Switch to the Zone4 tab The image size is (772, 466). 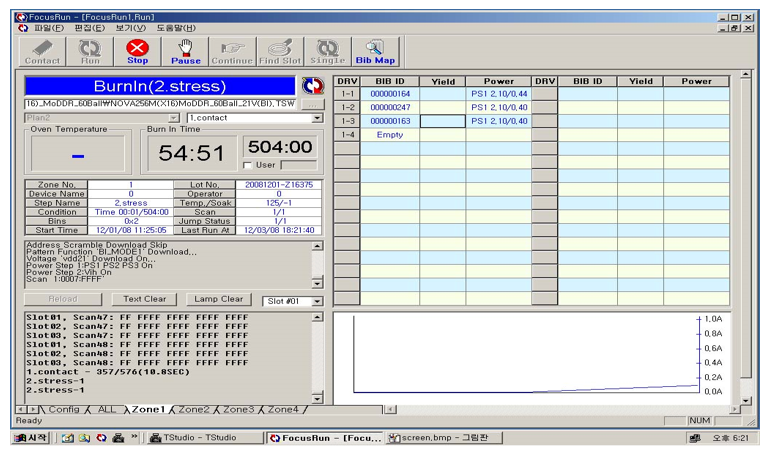[x=283, y=409]
